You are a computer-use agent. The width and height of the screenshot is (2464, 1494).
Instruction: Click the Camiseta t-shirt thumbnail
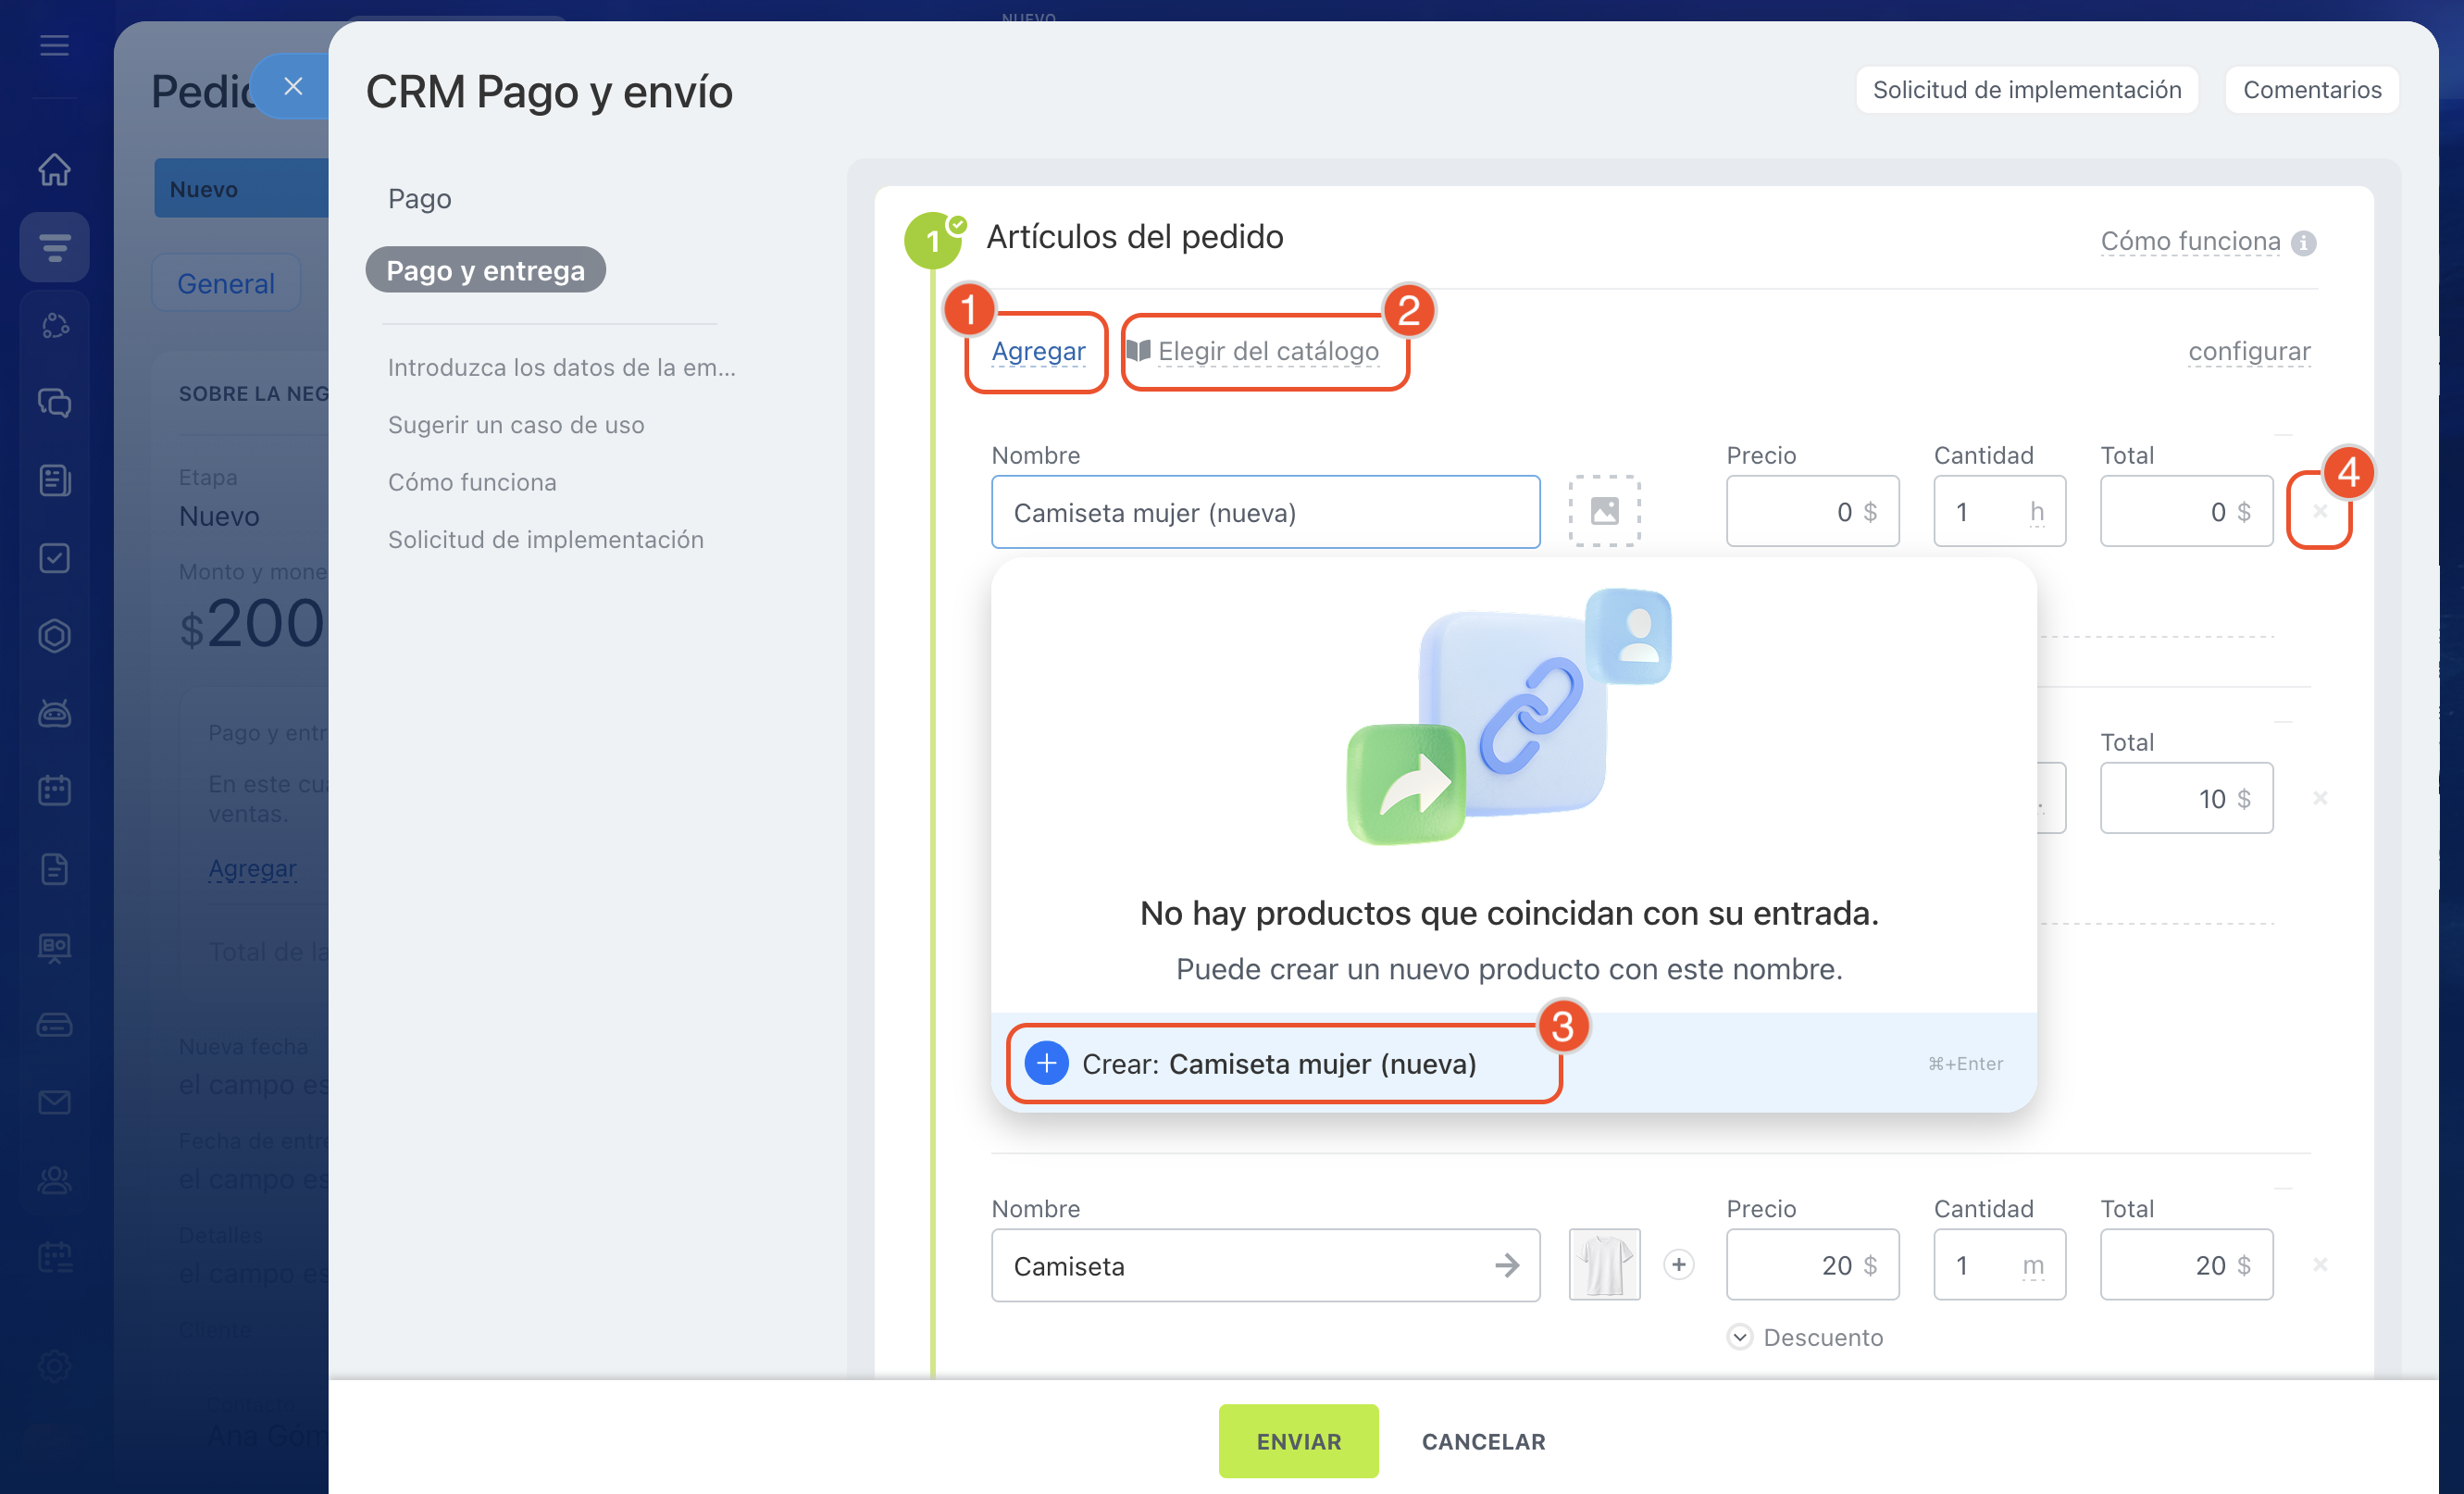[1604, 1265]
